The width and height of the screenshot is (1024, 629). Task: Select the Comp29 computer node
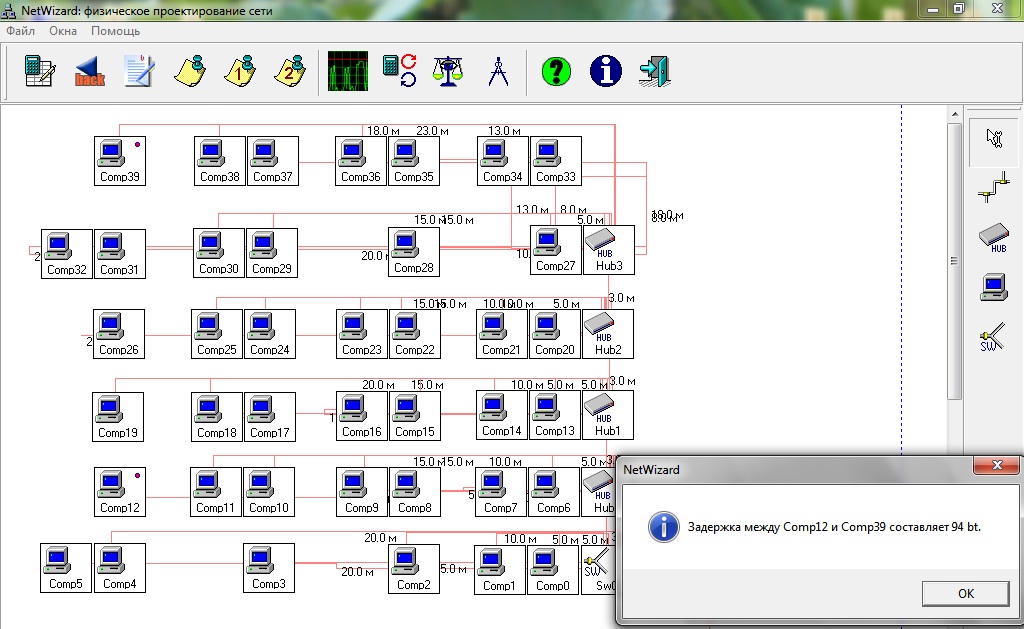[x=272, y=253]
